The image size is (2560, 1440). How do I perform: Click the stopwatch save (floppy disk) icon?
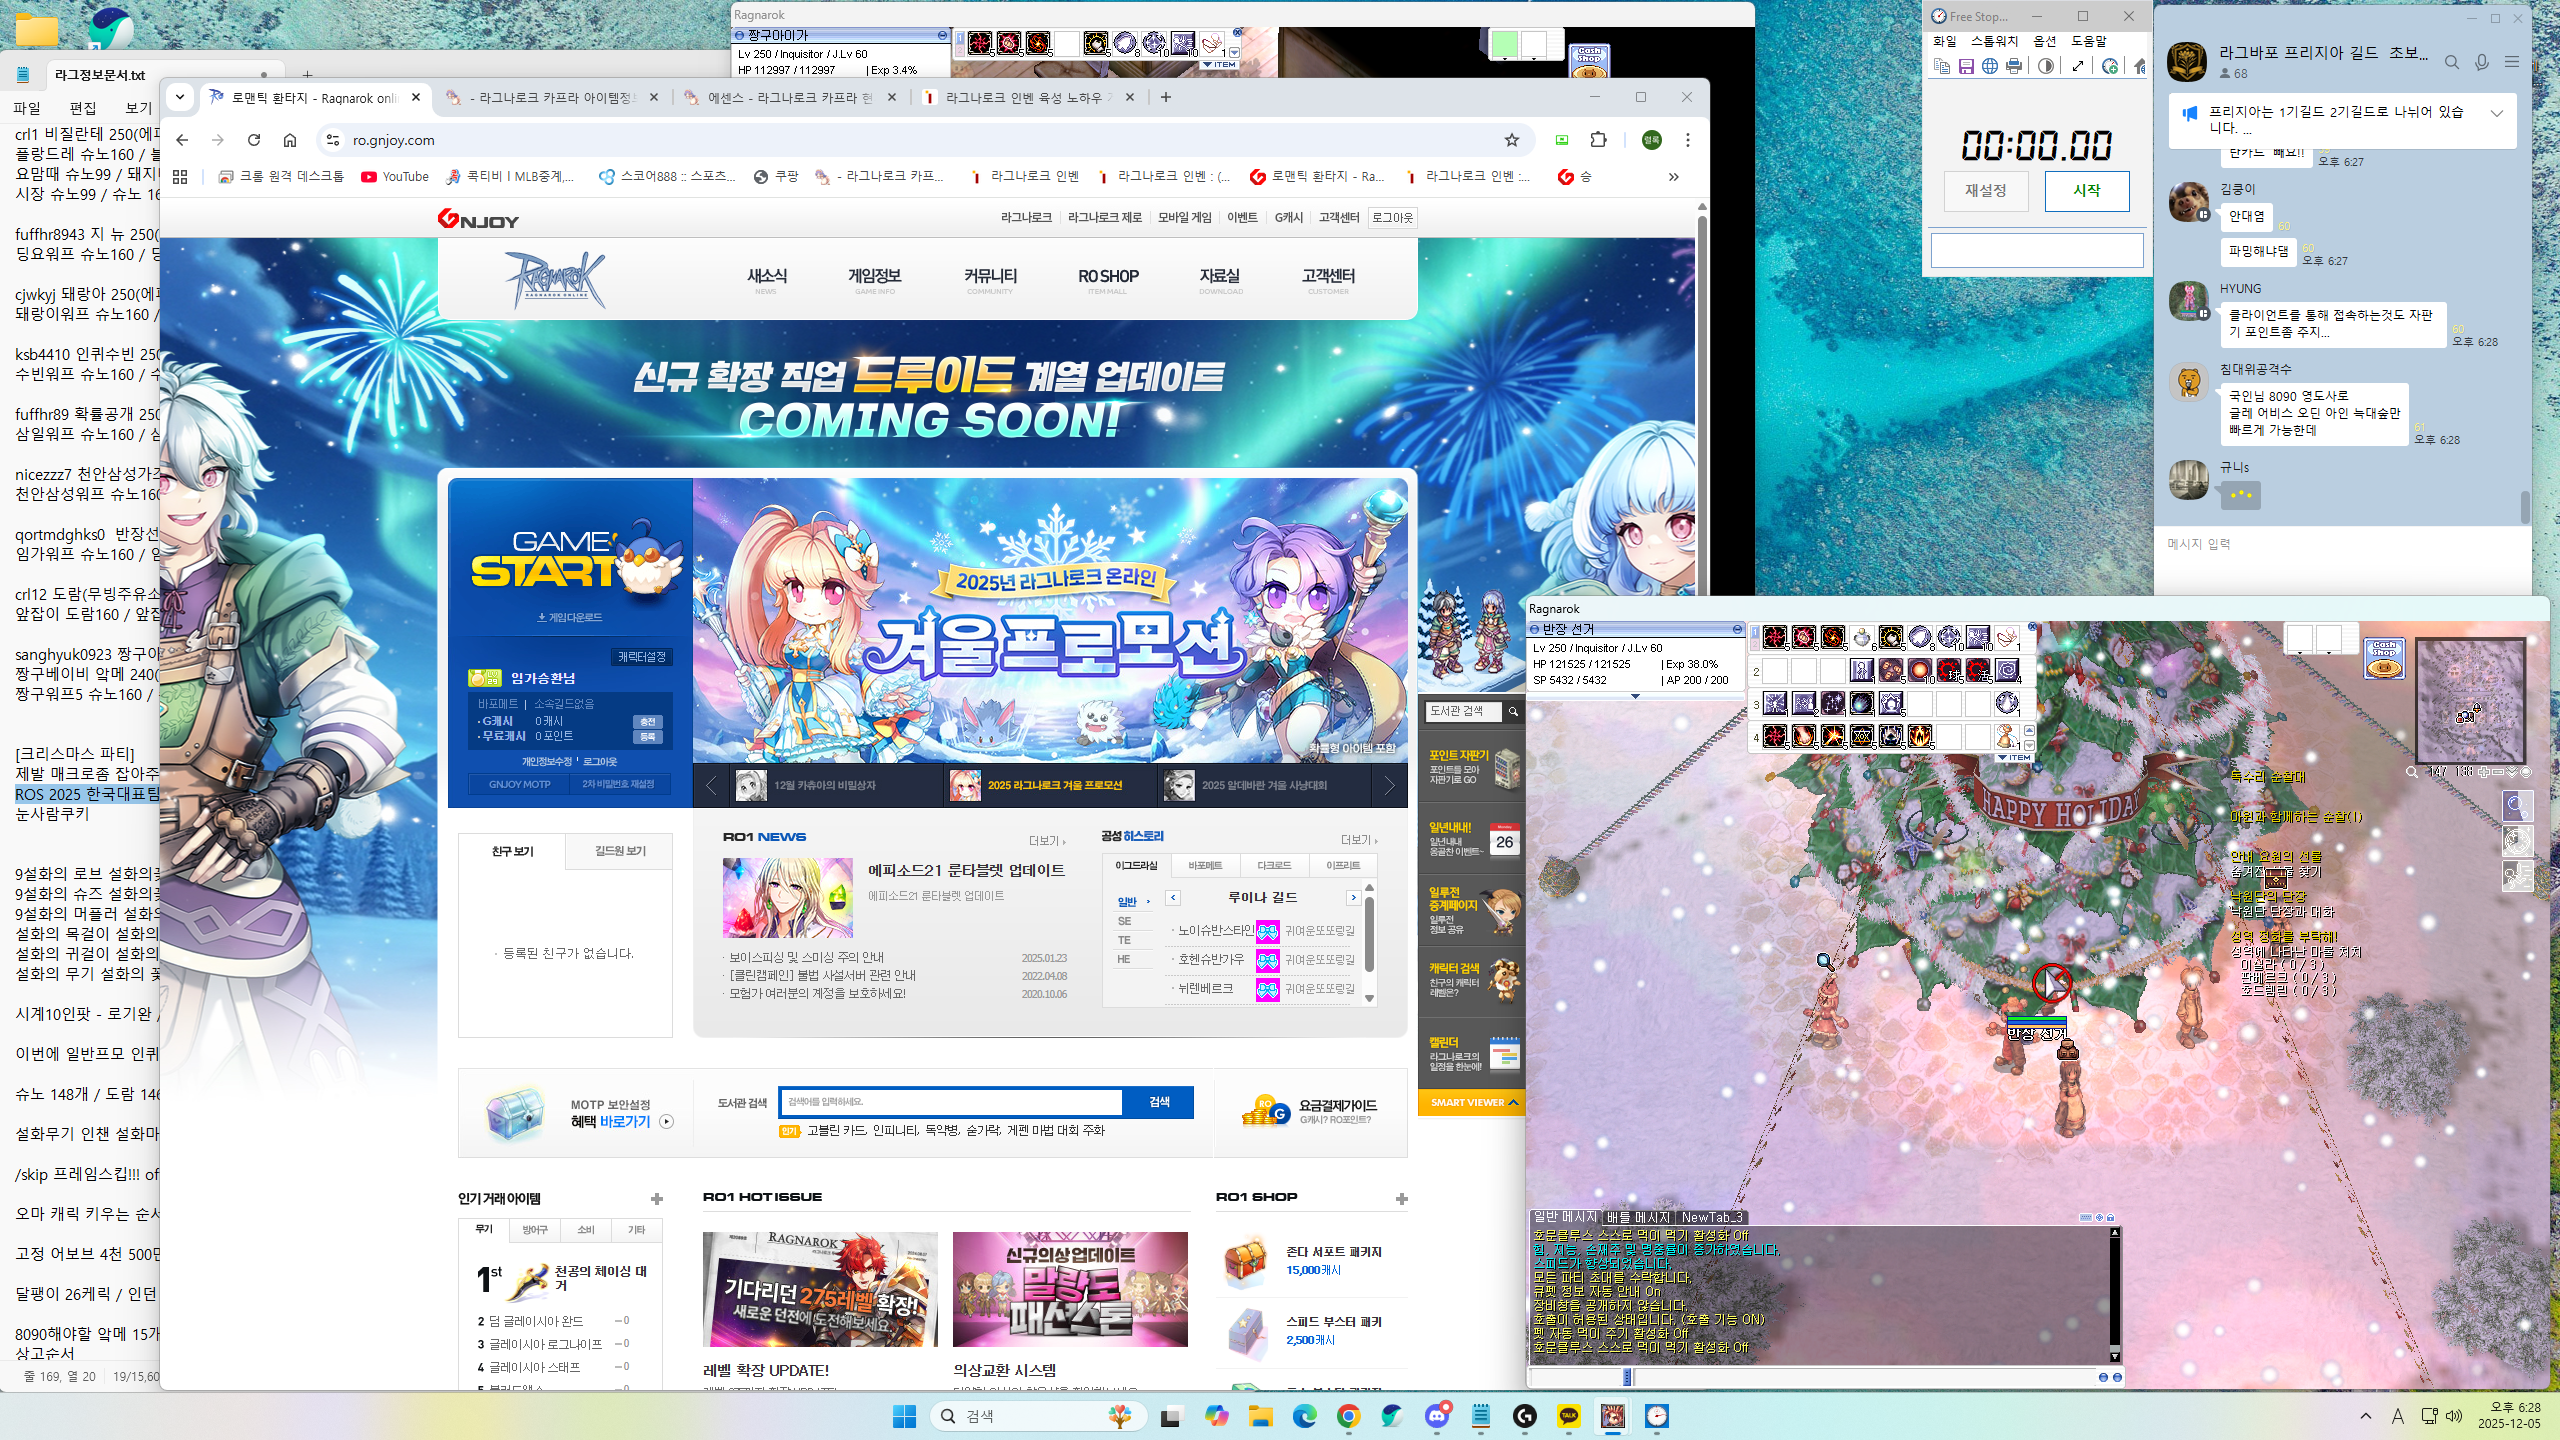pos(1966,66)
